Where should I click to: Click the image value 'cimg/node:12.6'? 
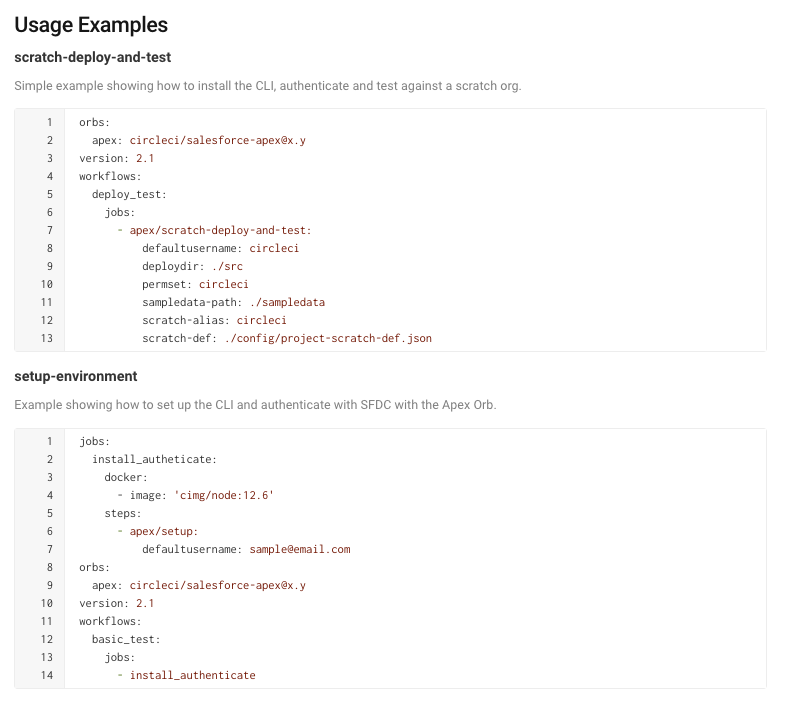tap(224, 495)
